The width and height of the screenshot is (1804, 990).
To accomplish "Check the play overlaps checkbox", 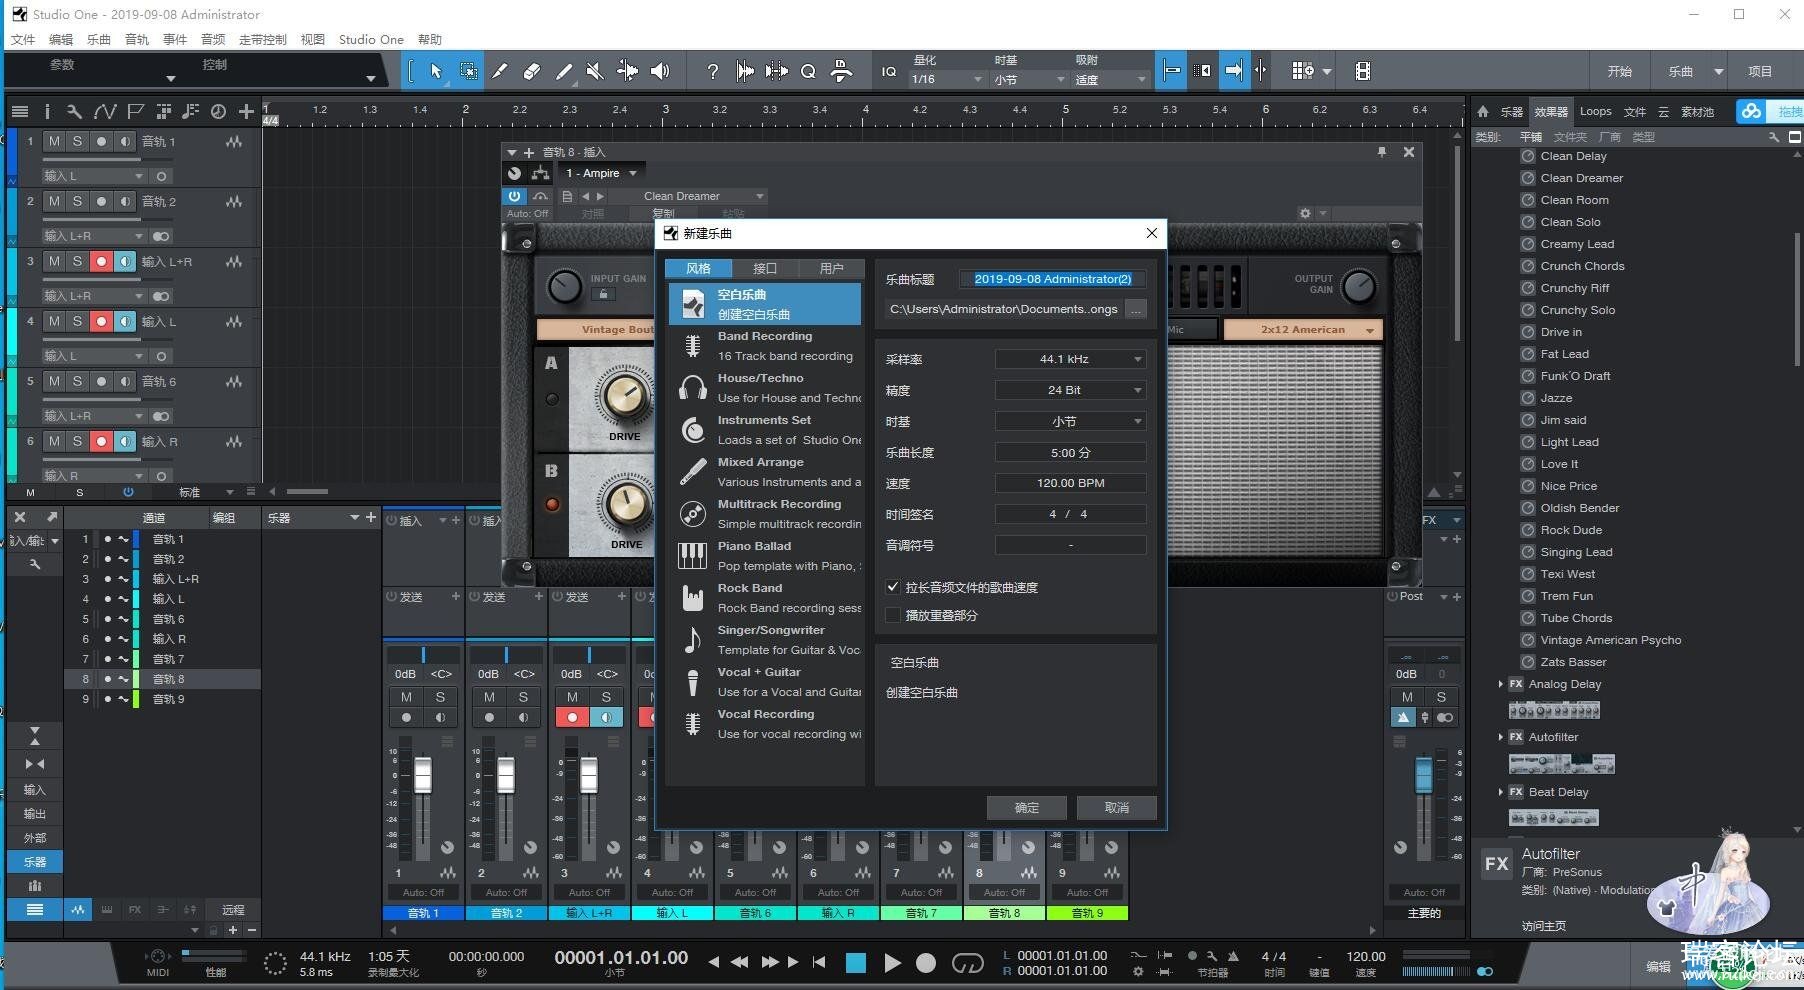I will click(893, 615).
